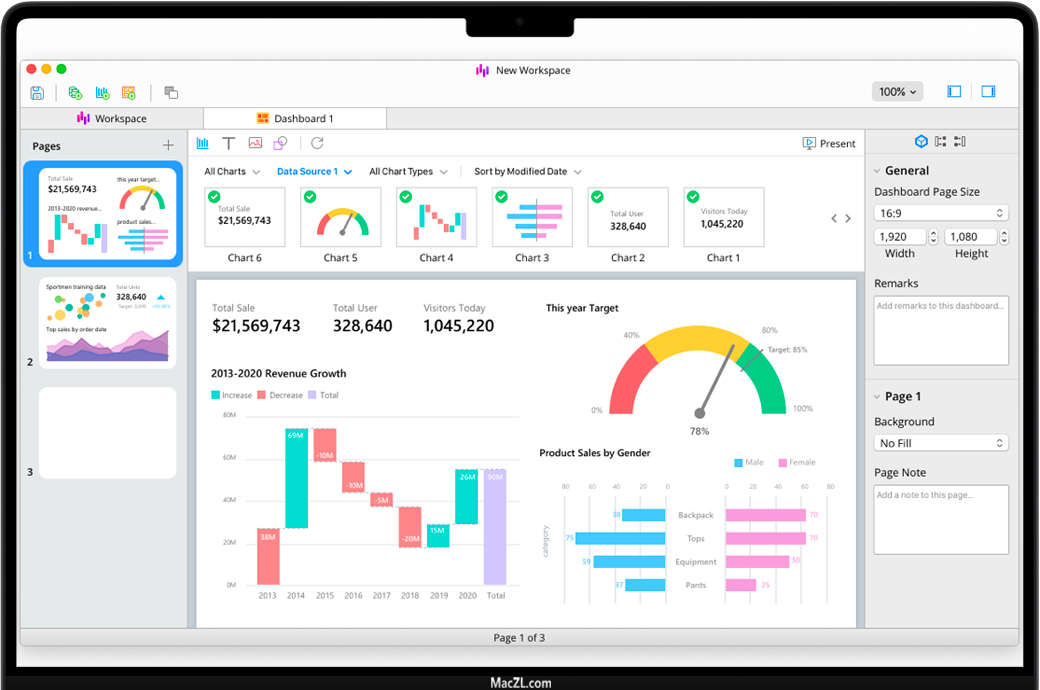Image resolution: width=1040 pixels, height=690 pixels.
Task: Click the Width stepper arrows
Action: click(x=934, y=237)
